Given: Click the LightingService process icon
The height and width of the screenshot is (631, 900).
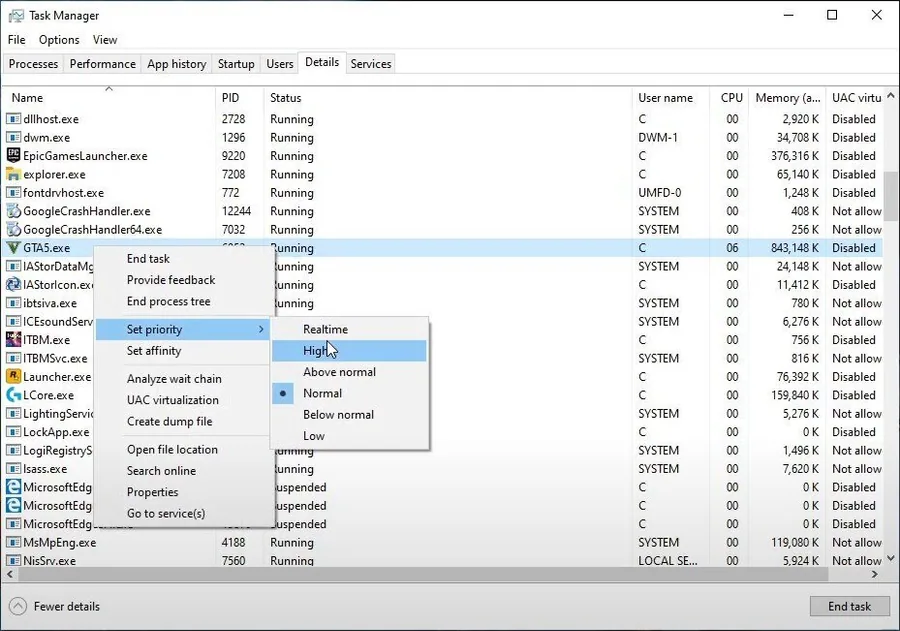Looking at the screenshot, I should (x=13, y=413).
